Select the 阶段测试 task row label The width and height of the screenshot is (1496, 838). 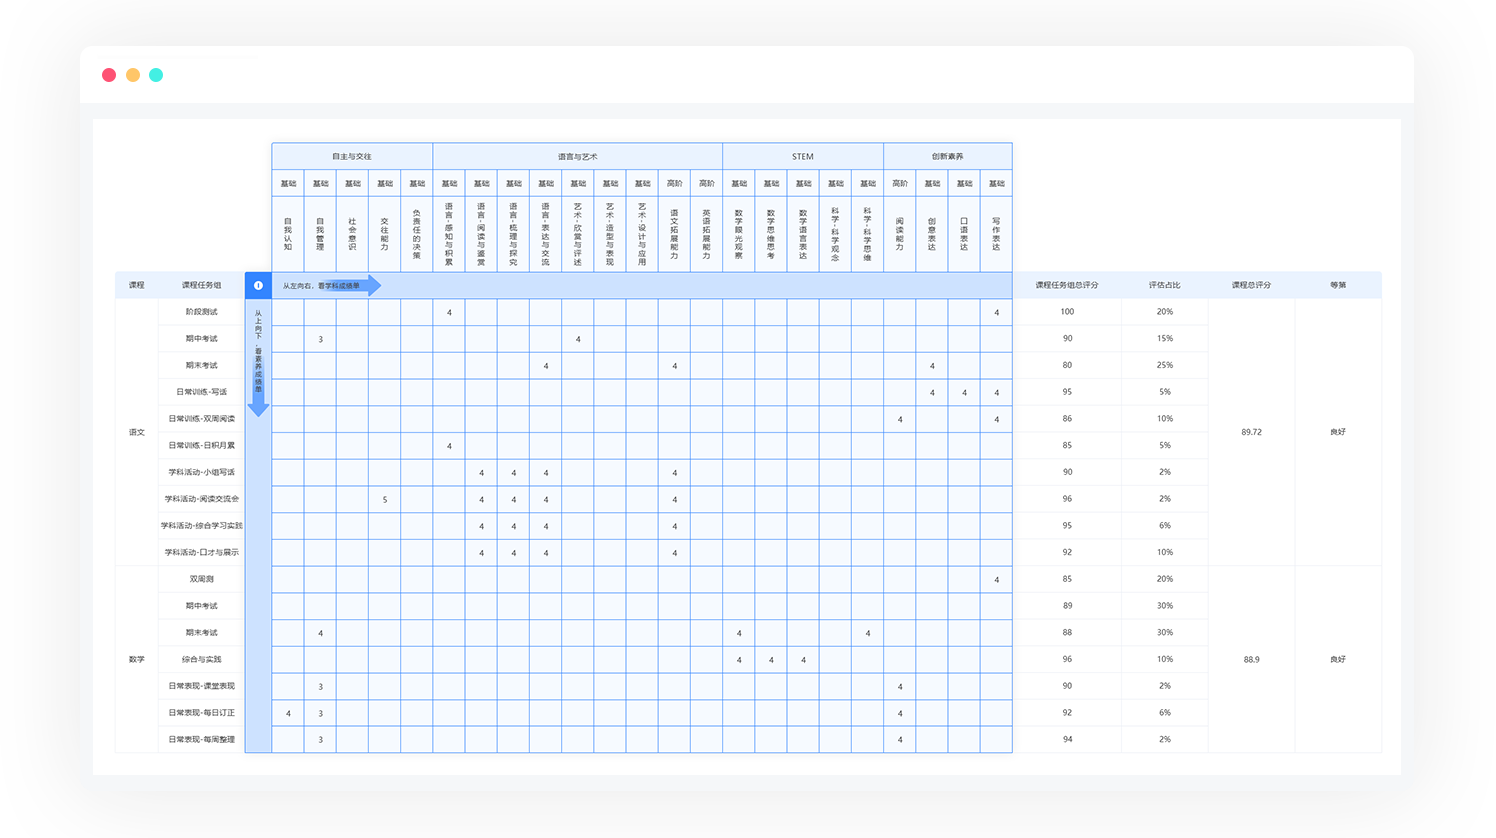[x=201, y=312]
